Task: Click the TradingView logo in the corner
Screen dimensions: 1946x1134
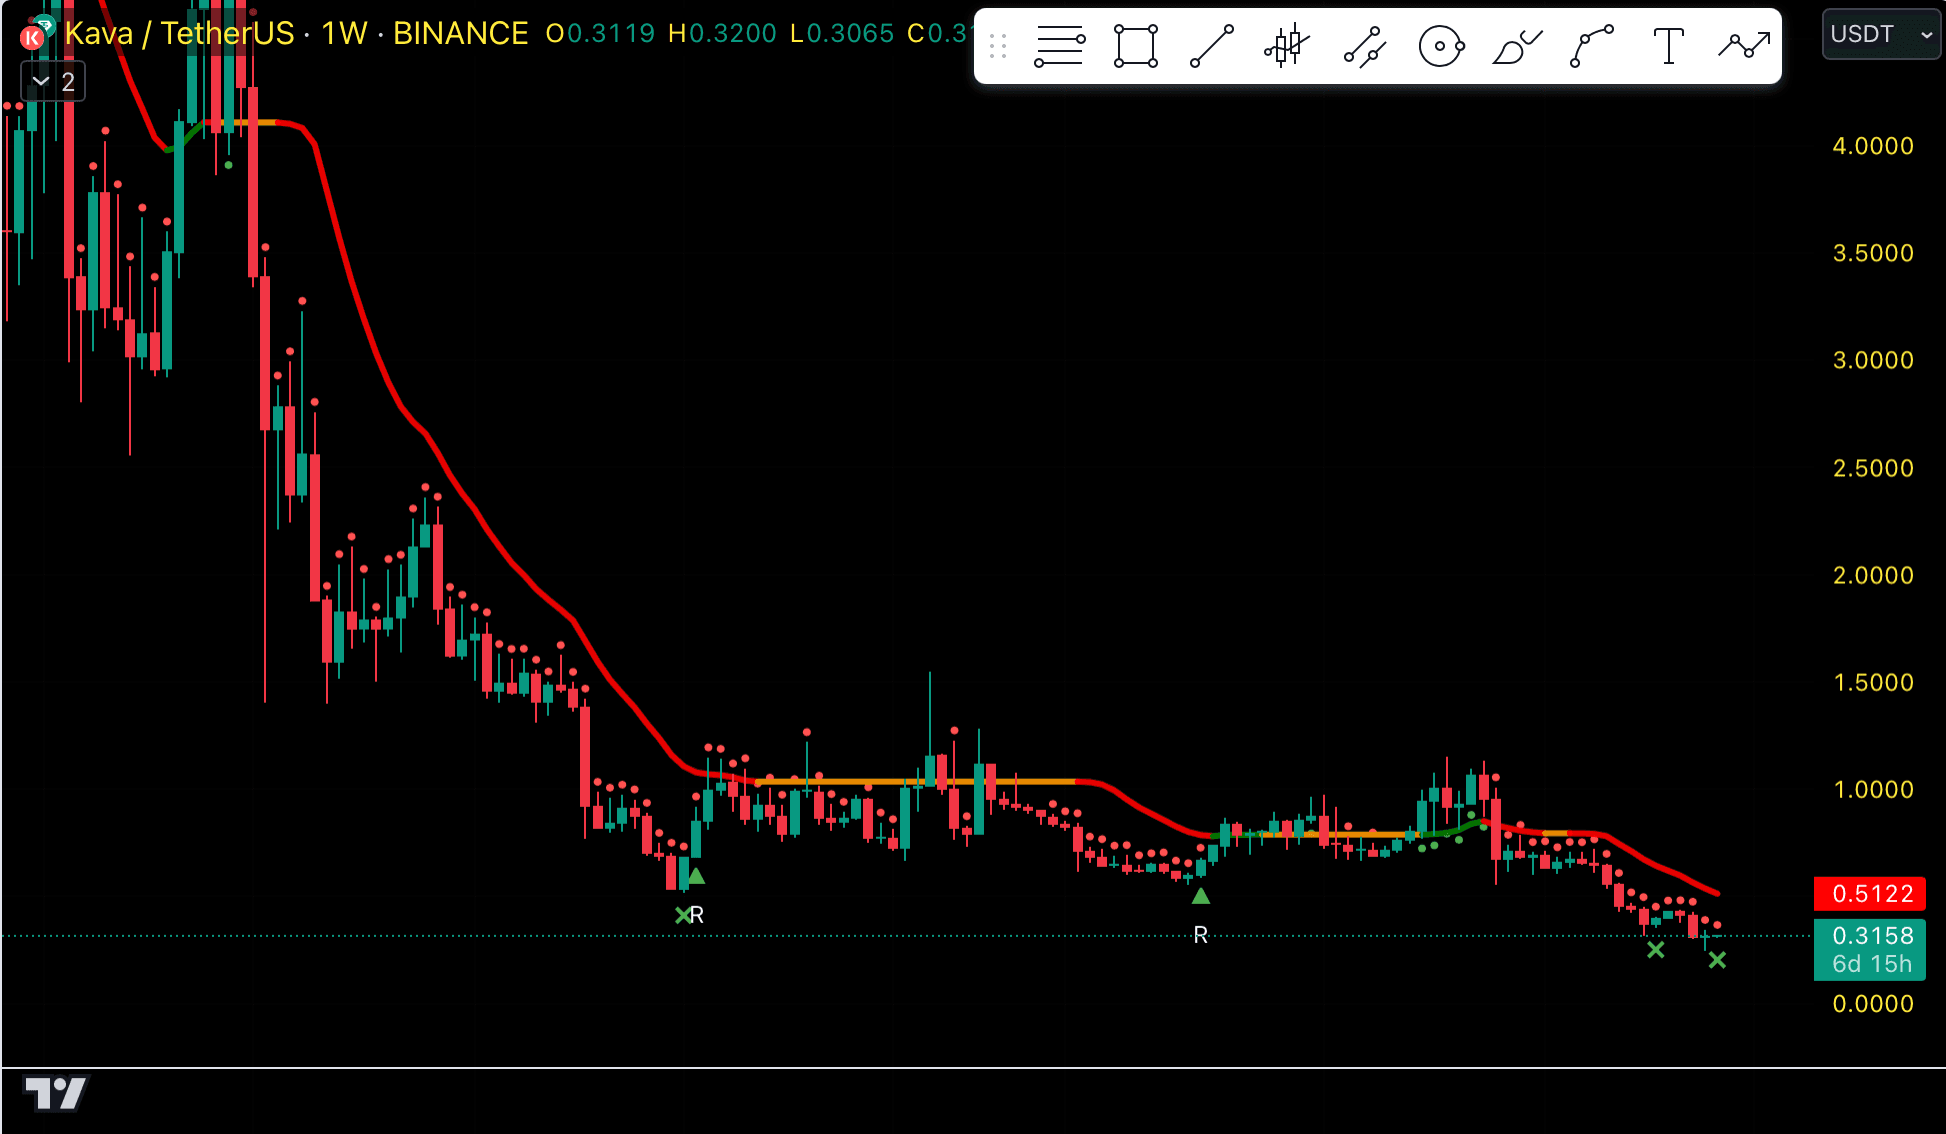Action: coord(56,1093)
